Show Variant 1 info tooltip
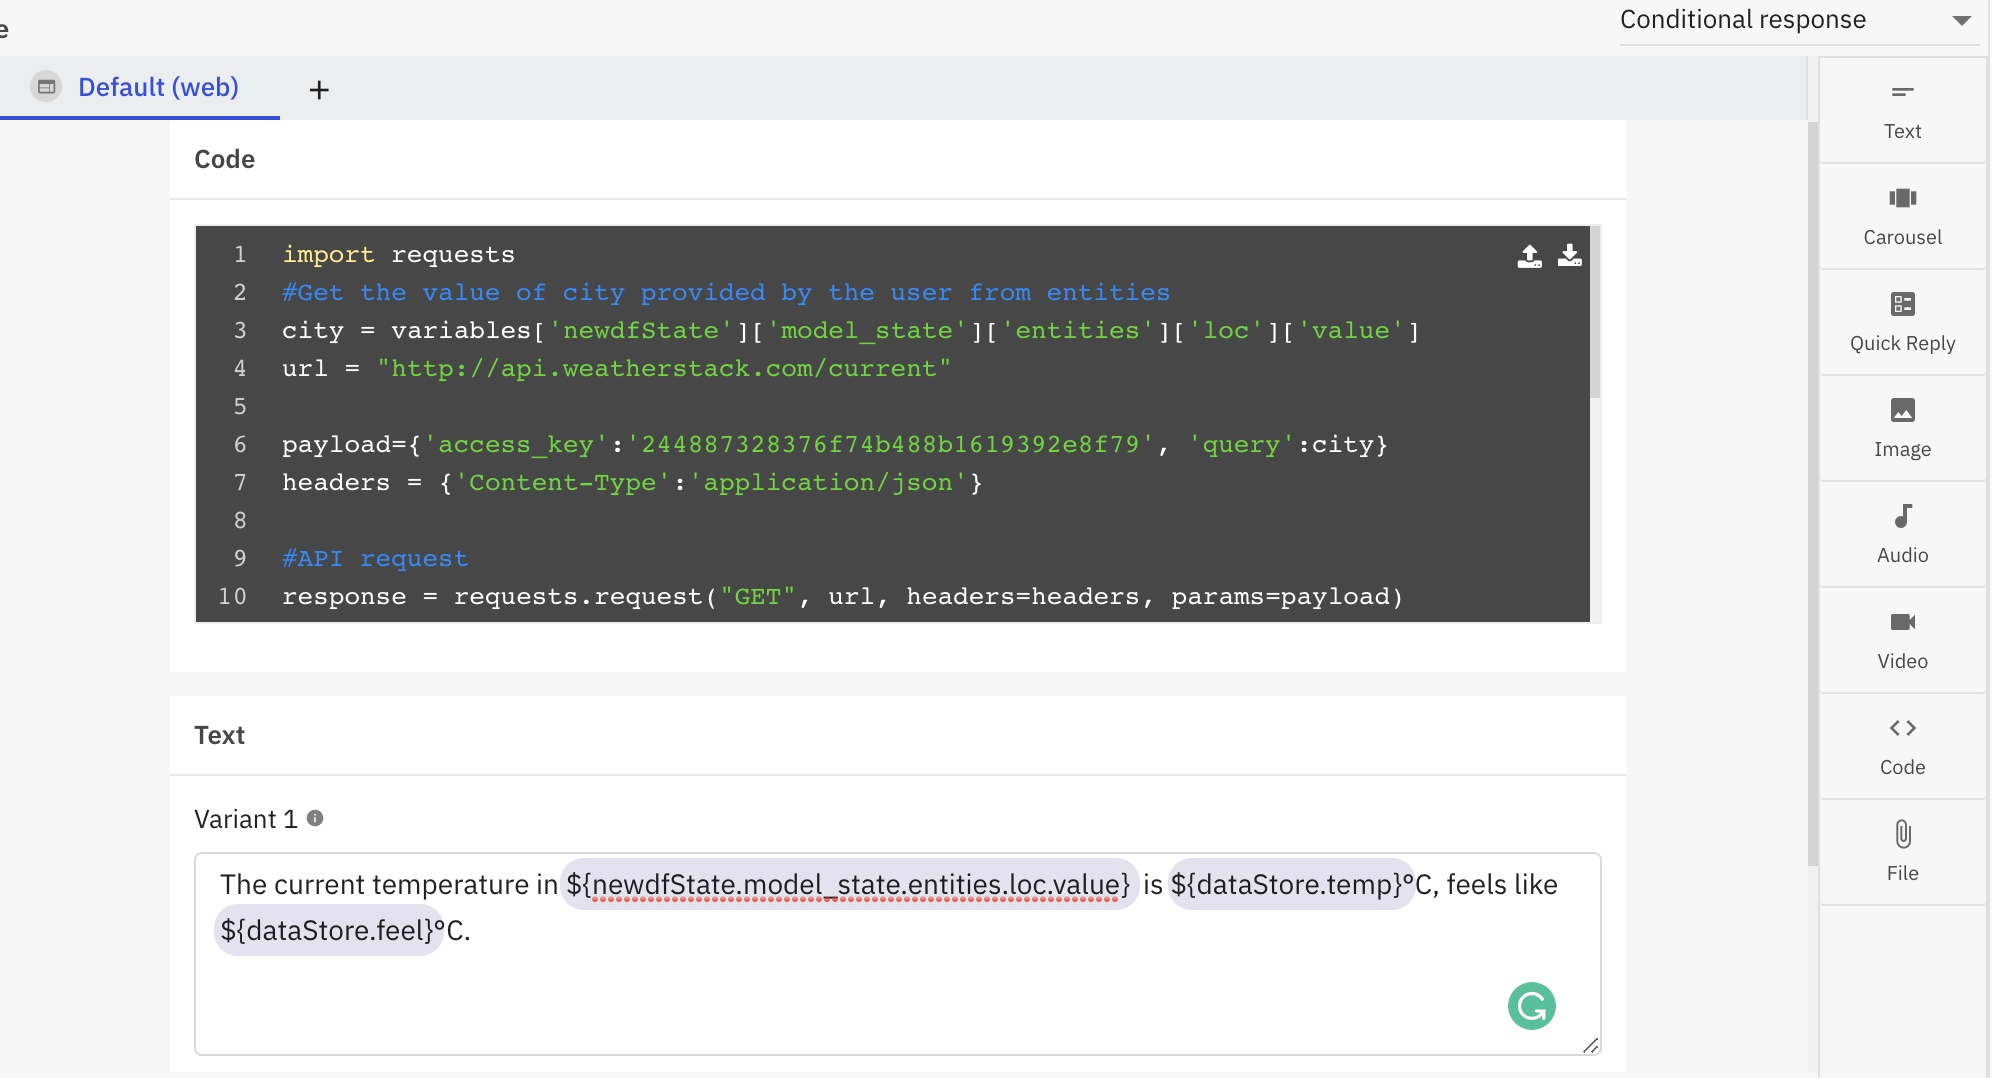This screenshot has width=1992, height=1078. (315, 818)
